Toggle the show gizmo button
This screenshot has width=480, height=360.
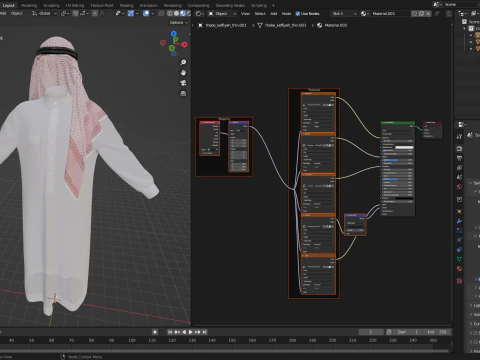[131, 13]
